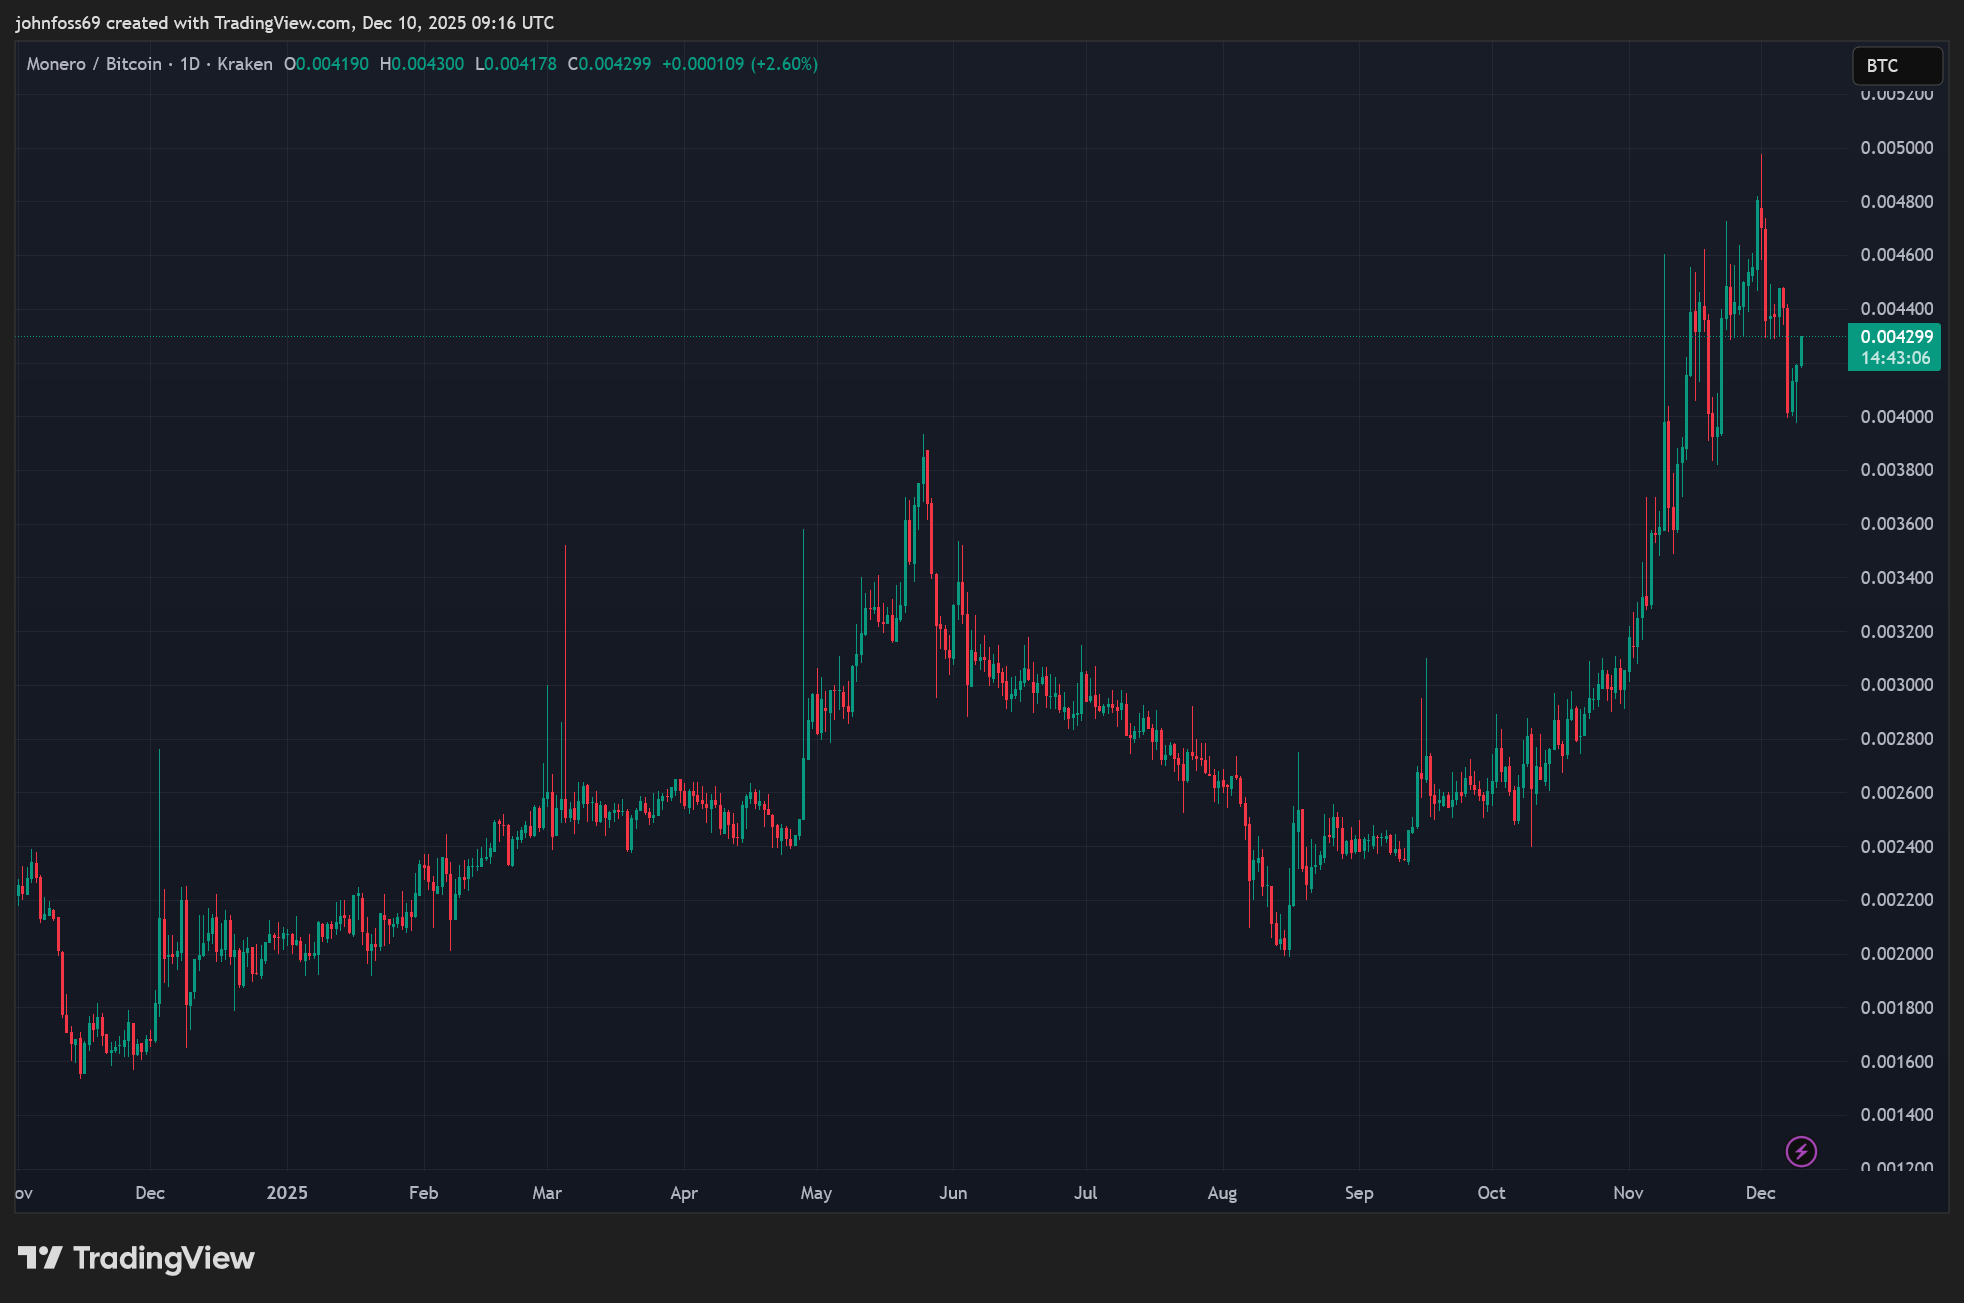The image size is (1964, 1303).
Task: Open the BTC currency selector
Action: click(x=1896, y=66)
